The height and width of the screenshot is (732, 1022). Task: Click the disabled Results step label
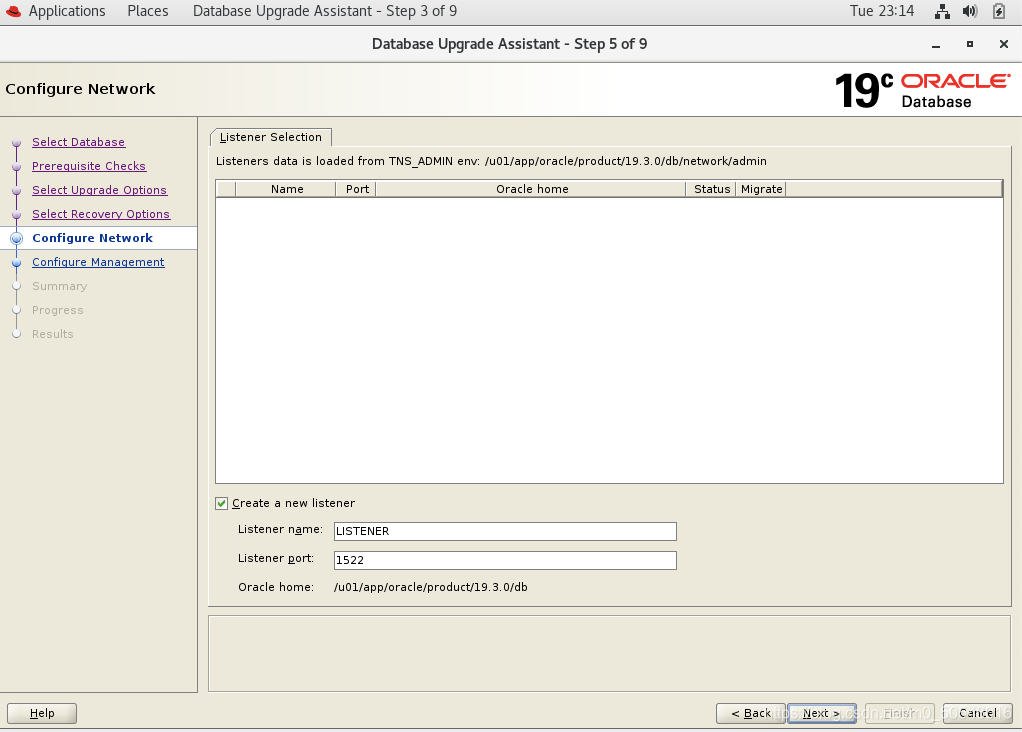pyautogui.click(x=53, y=334)
